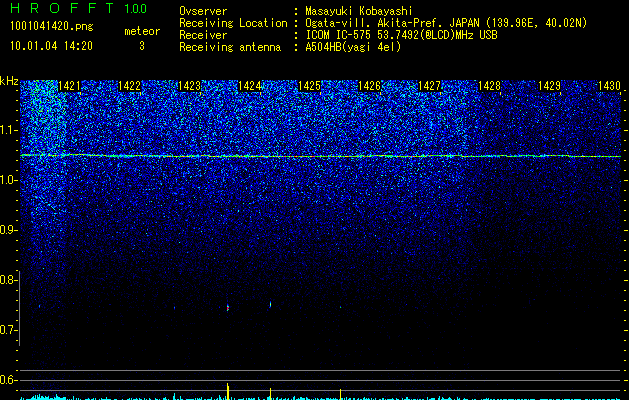Viewport: 629px width, 400px height.
Task: Click the 1426 time marker
Action: pyautogui.click(x=369, y=86)
